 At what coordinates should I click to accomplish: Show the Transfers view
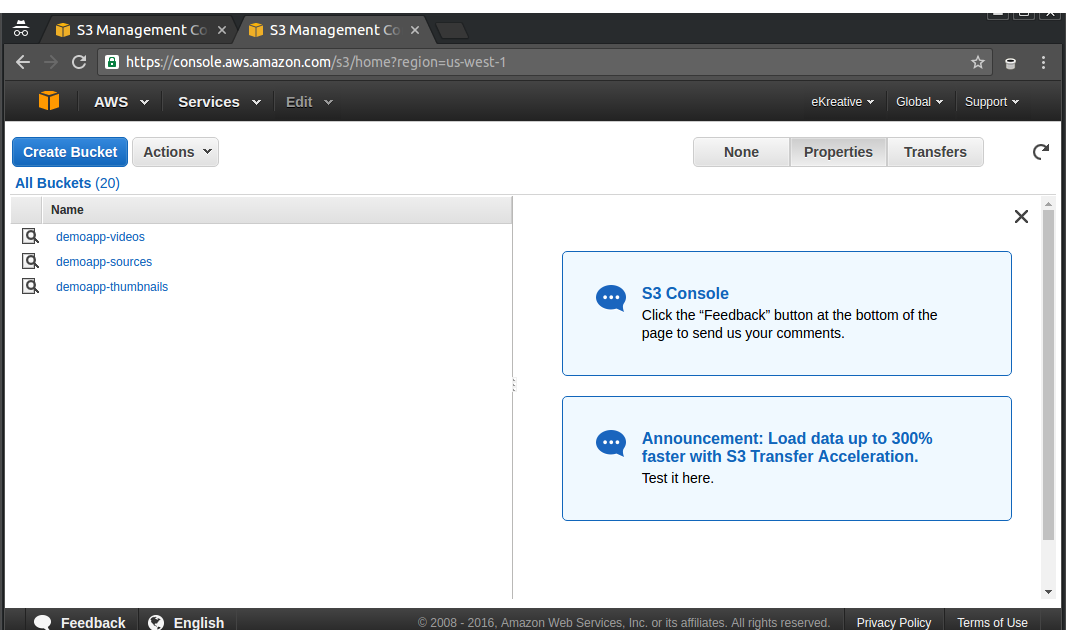pyautogui.click(x=935, y=152)
